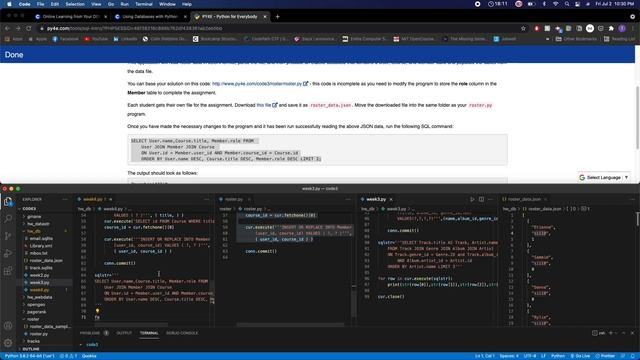Switch to Using Databases with Python tab
Screen dimensions: 640x360
point(150,17)
